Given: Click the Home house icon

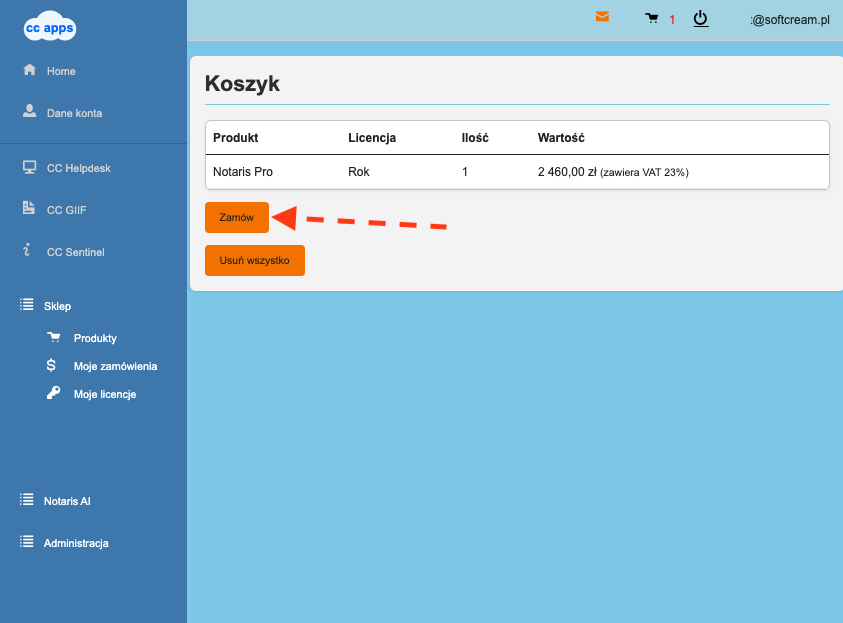Looking at the screenshot, I should coord(29,70).
